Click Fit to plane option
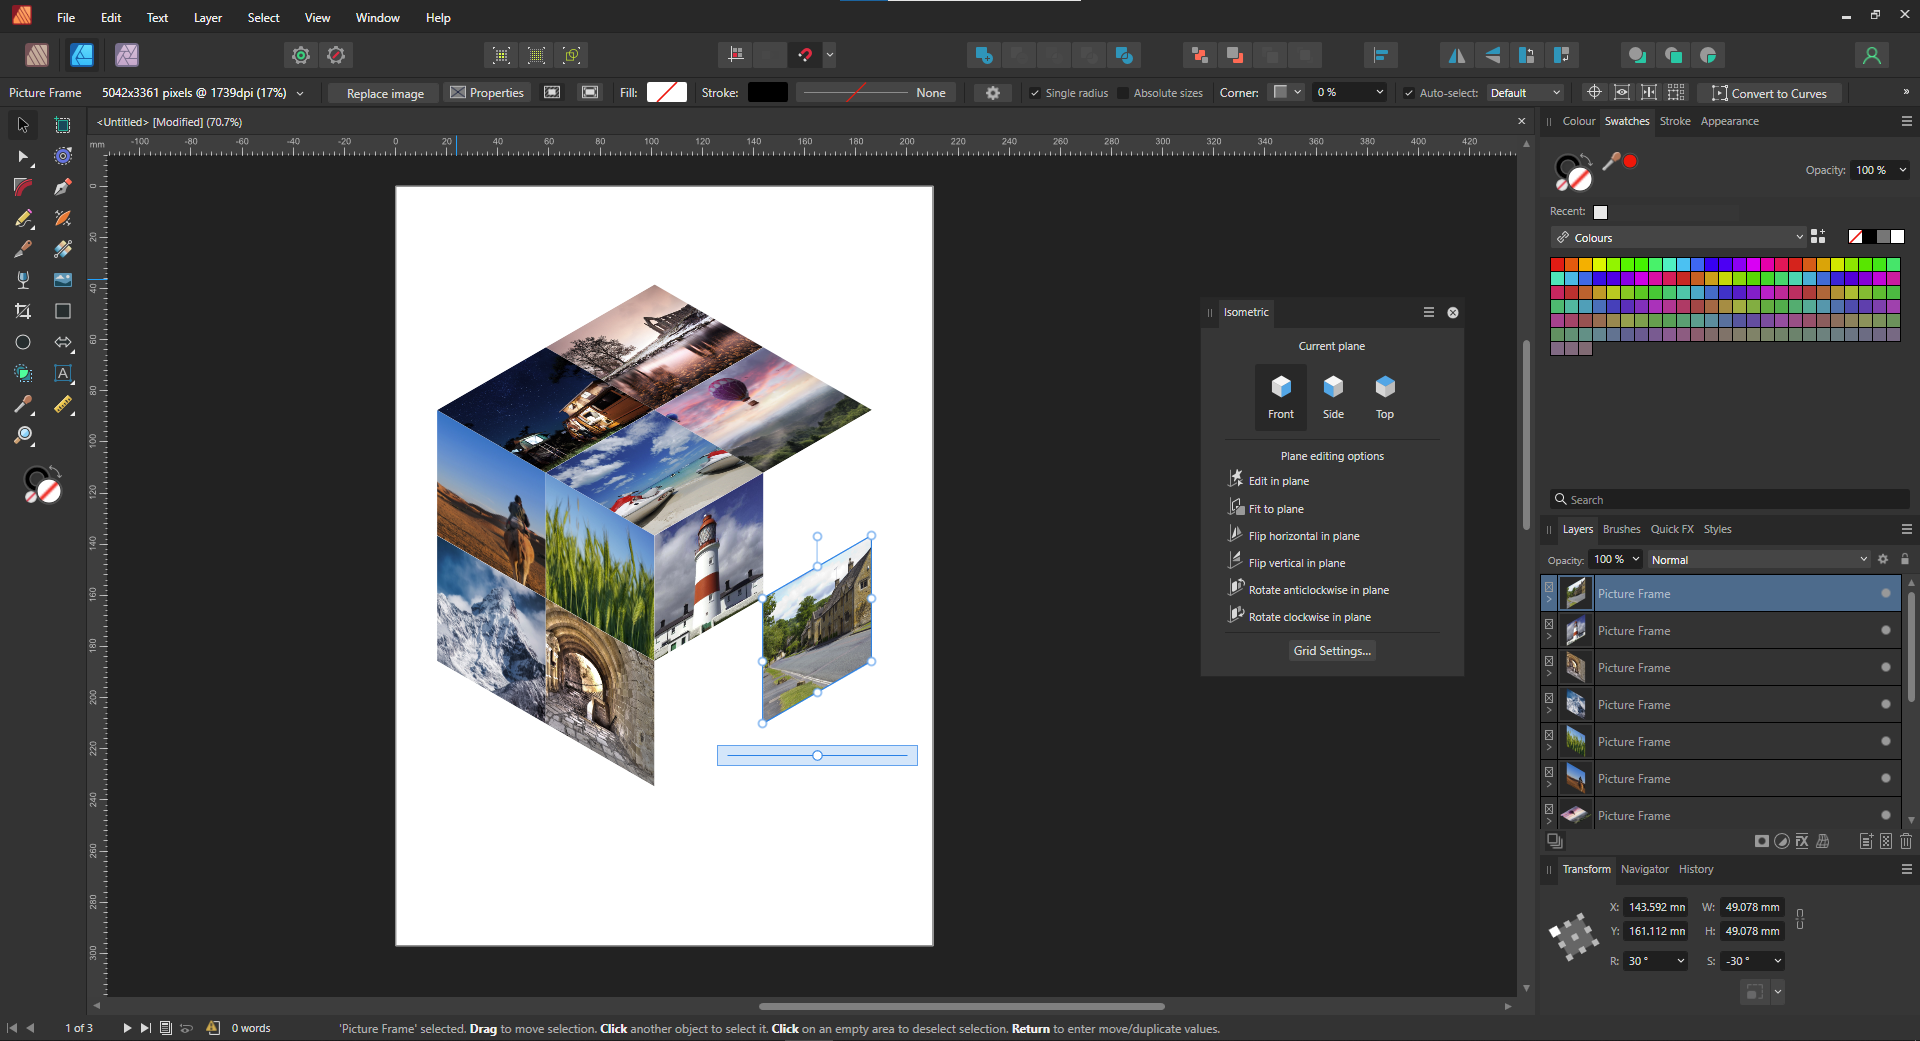Image resolution: width=1920 pixels, height=1041 pixels. [x=1276, y=509]
